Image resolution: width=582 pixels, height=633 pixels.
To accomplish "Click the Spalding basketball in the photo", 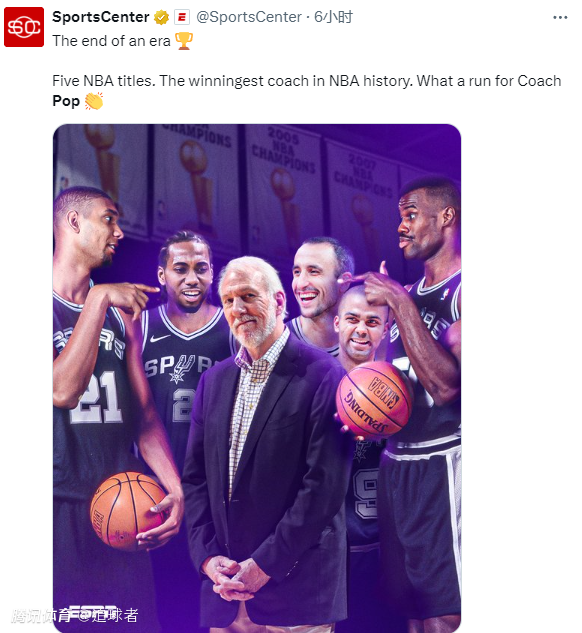I will (374, 399).
